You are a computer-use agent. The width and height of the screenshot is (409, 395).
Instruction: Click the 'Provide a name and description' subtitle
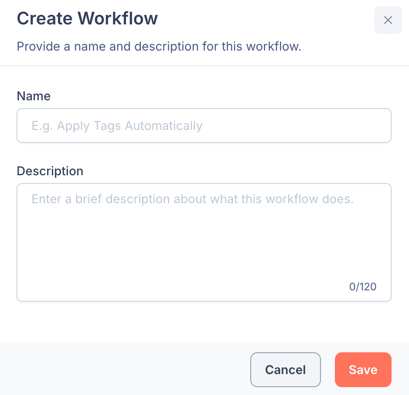tap(159, 46)
